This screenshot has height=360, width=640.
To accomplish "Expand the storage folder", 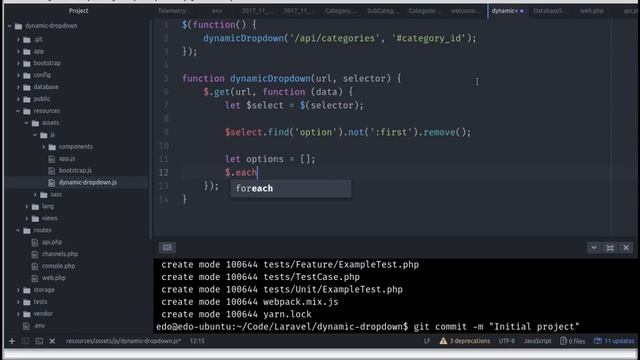I will [x=18, y=290].
